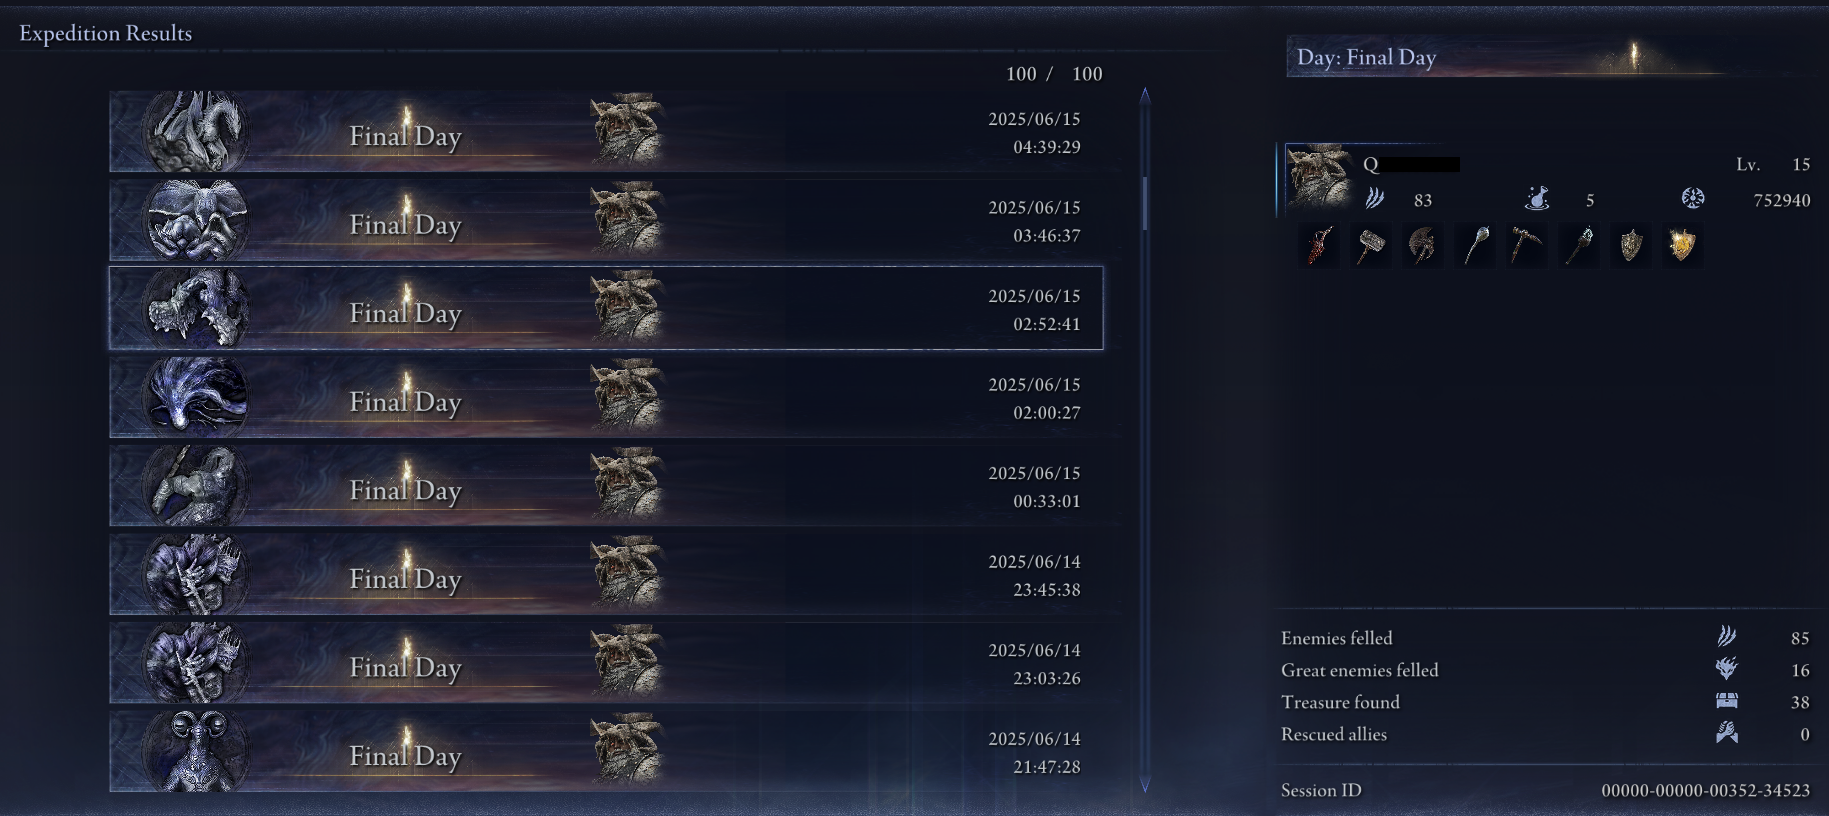Click the rune icon beside 752940
Viewport: 1829px width, 816px height.
tap(1693, 198)
